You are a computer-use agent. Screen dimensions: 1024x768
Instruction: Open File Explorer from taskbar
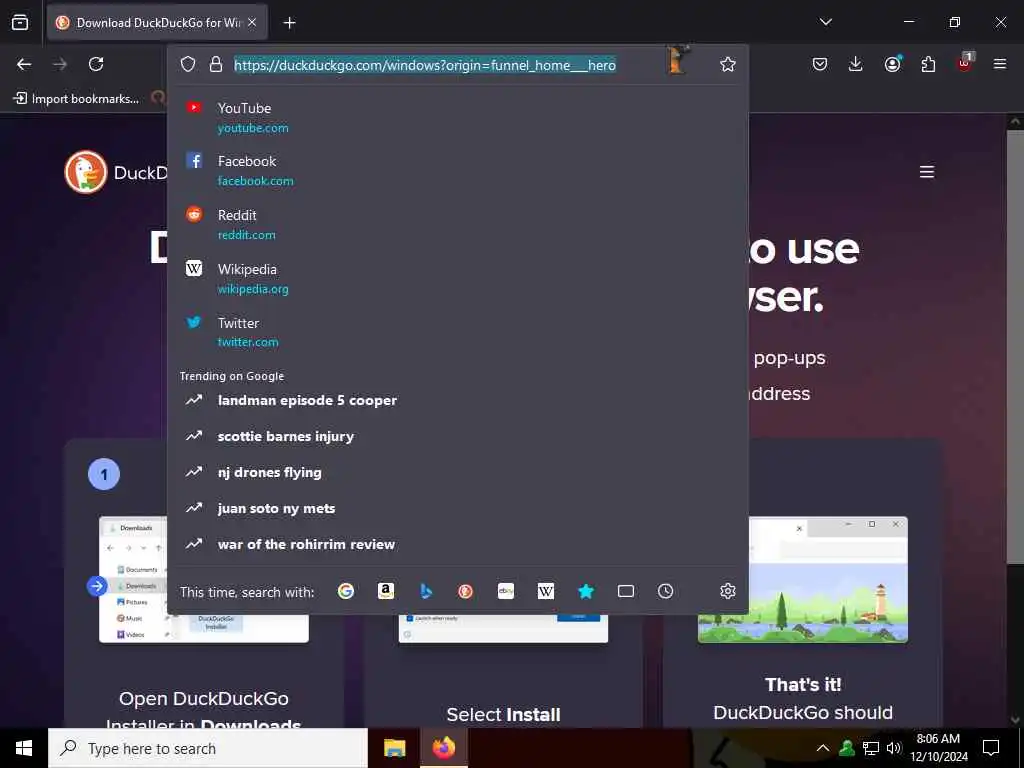394,748
